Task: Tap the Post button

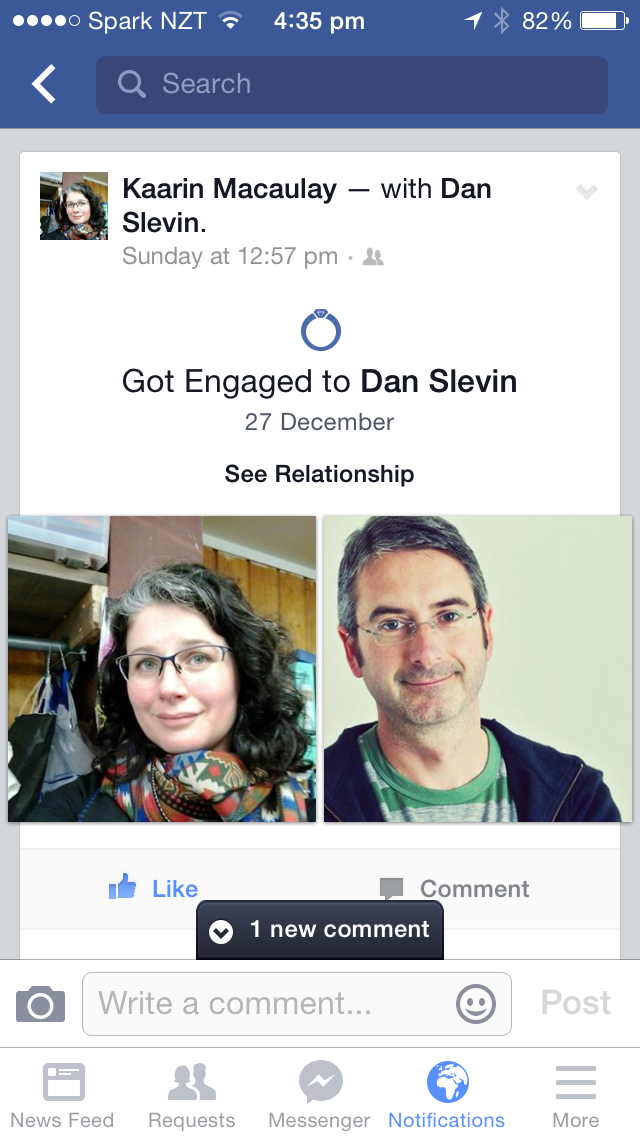Action: point(575,1003)
